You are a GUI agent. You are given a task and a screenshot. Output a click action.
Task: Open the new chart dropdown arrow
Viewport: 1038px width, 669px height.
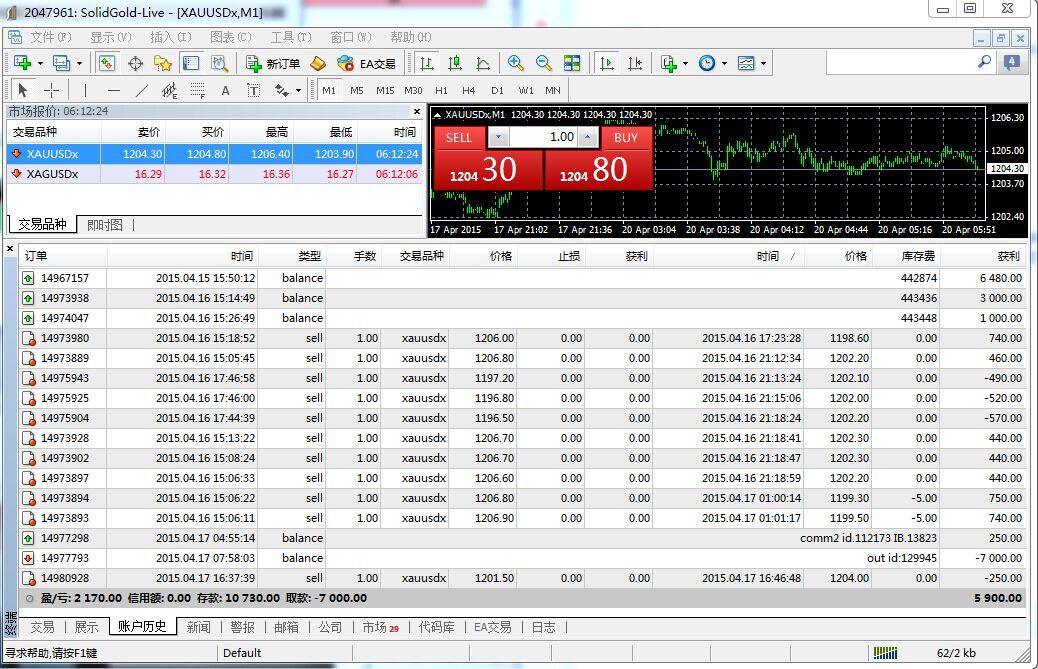[x=40, y=64]
